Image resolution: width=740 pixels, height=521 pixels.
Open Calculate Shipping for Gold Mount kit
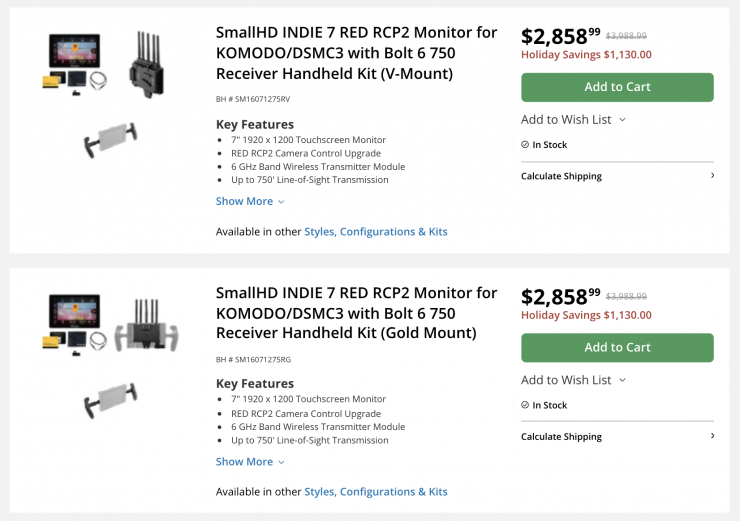tap(561, 436)
